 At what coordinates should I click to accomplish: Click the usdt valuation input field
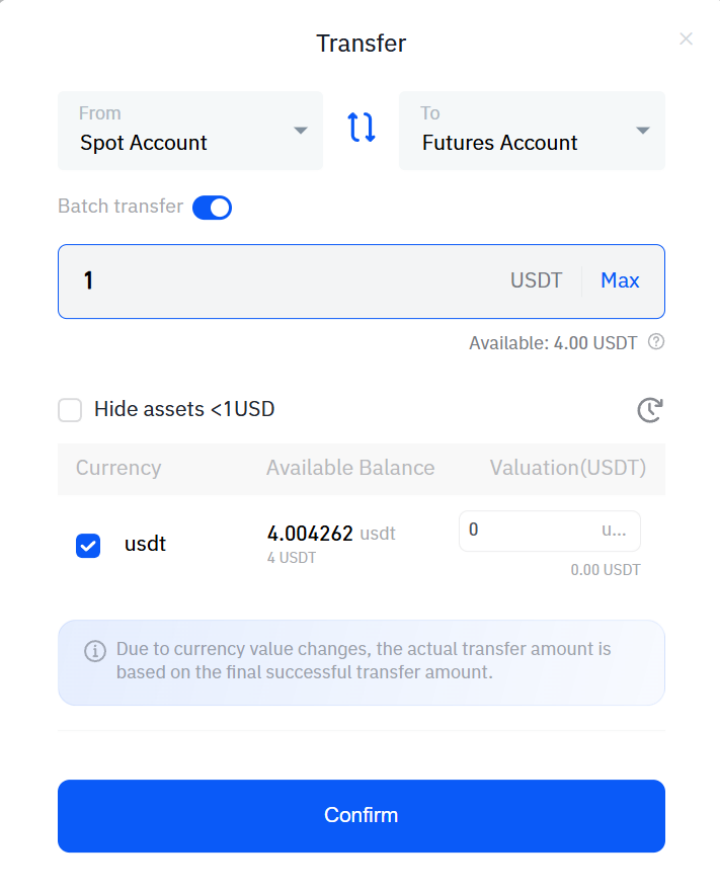pos(550,531)
